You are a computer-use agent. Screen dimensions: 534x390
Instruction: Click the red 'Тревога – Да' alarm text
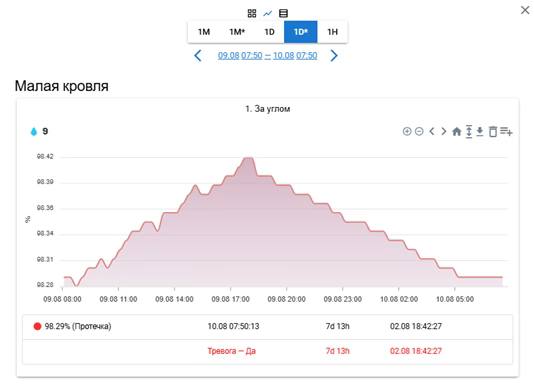tap(232, 351)
